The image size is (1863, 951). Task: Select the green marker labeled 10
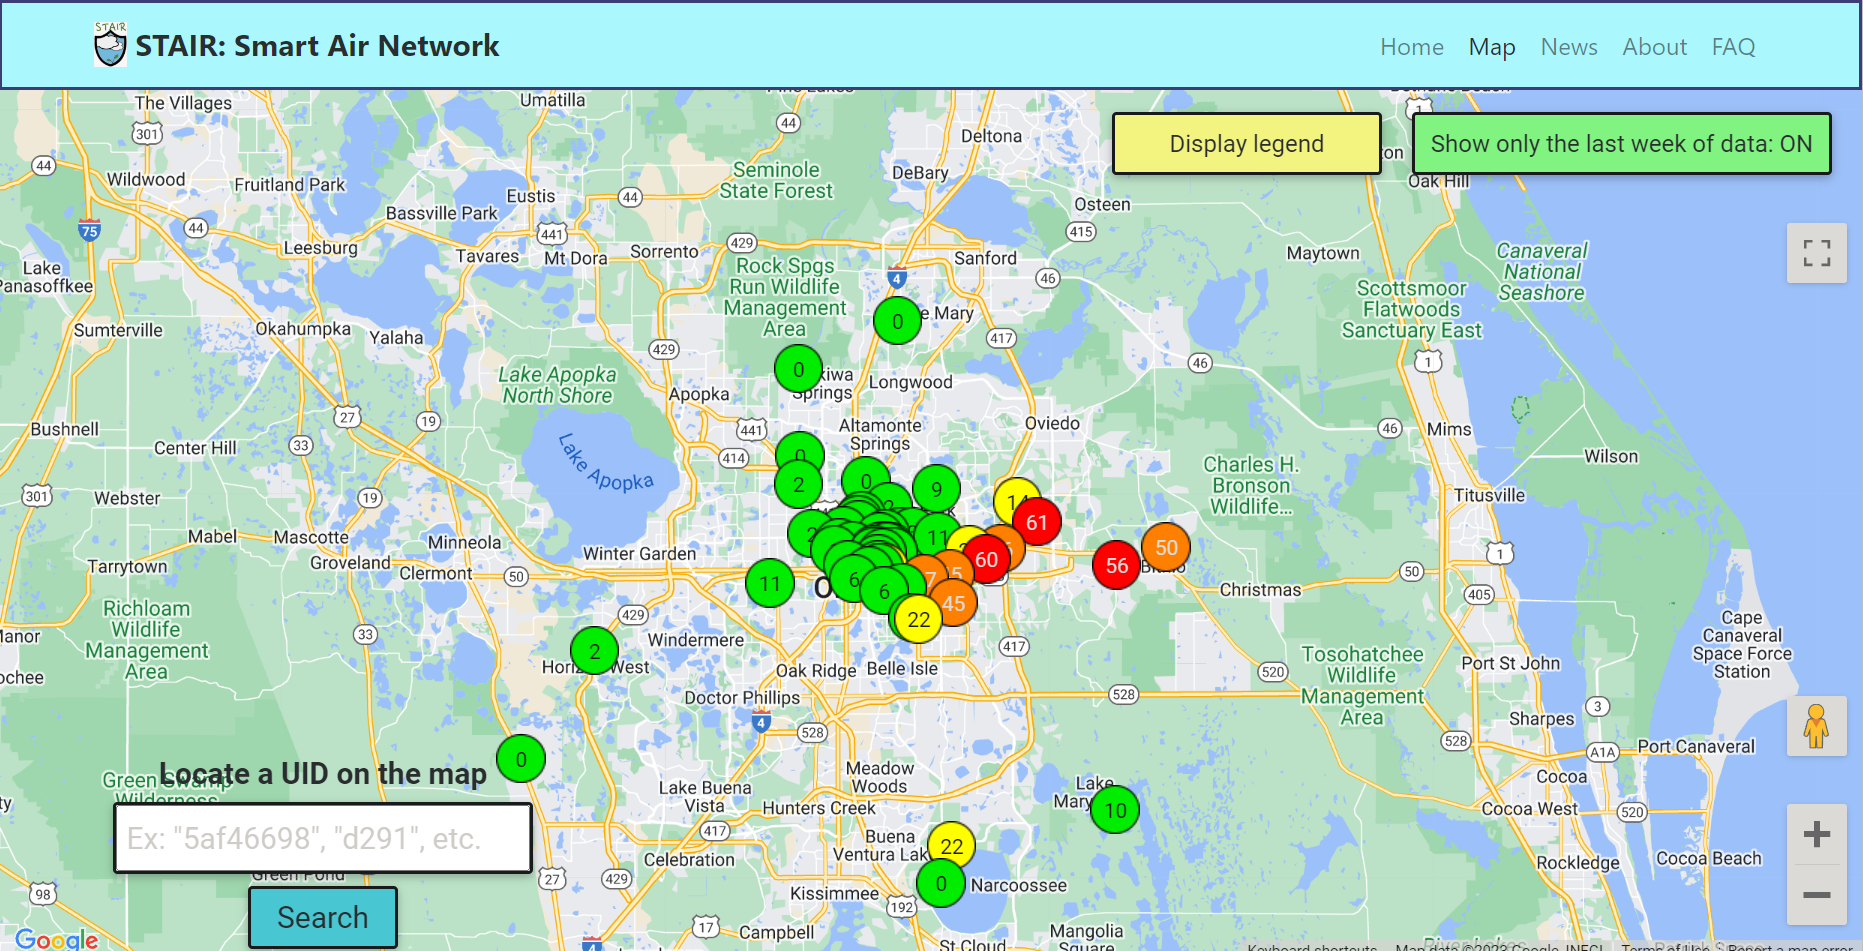pyautogui.click(x=1115, y=810)
